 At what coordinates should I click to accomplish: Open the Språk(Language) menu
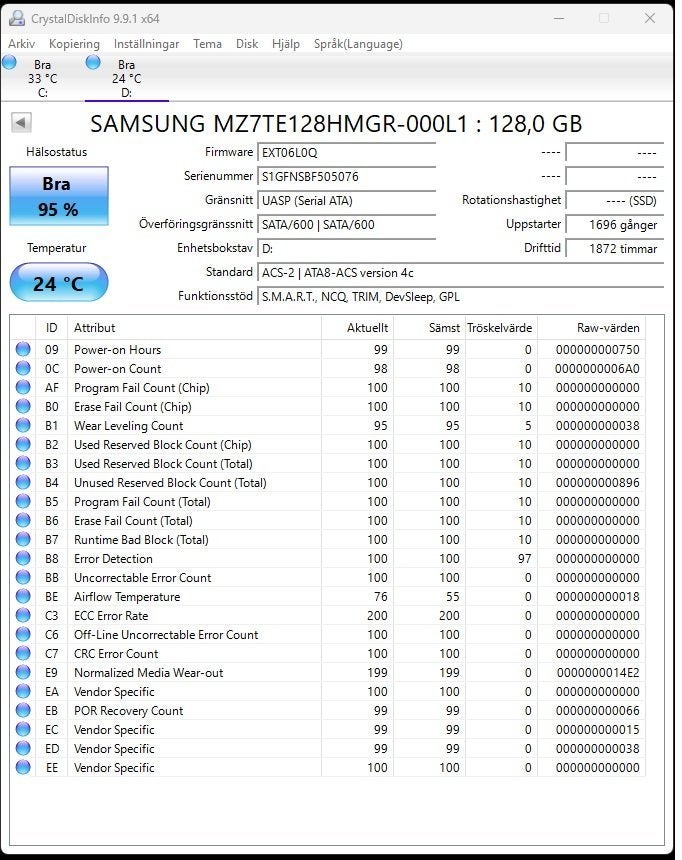point(358,44)
